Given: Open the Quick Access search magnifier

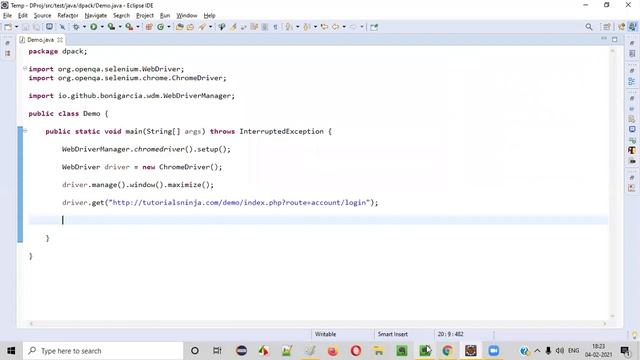Looking at the screenshot, I should pyautogui.click(x=589, y=27).
